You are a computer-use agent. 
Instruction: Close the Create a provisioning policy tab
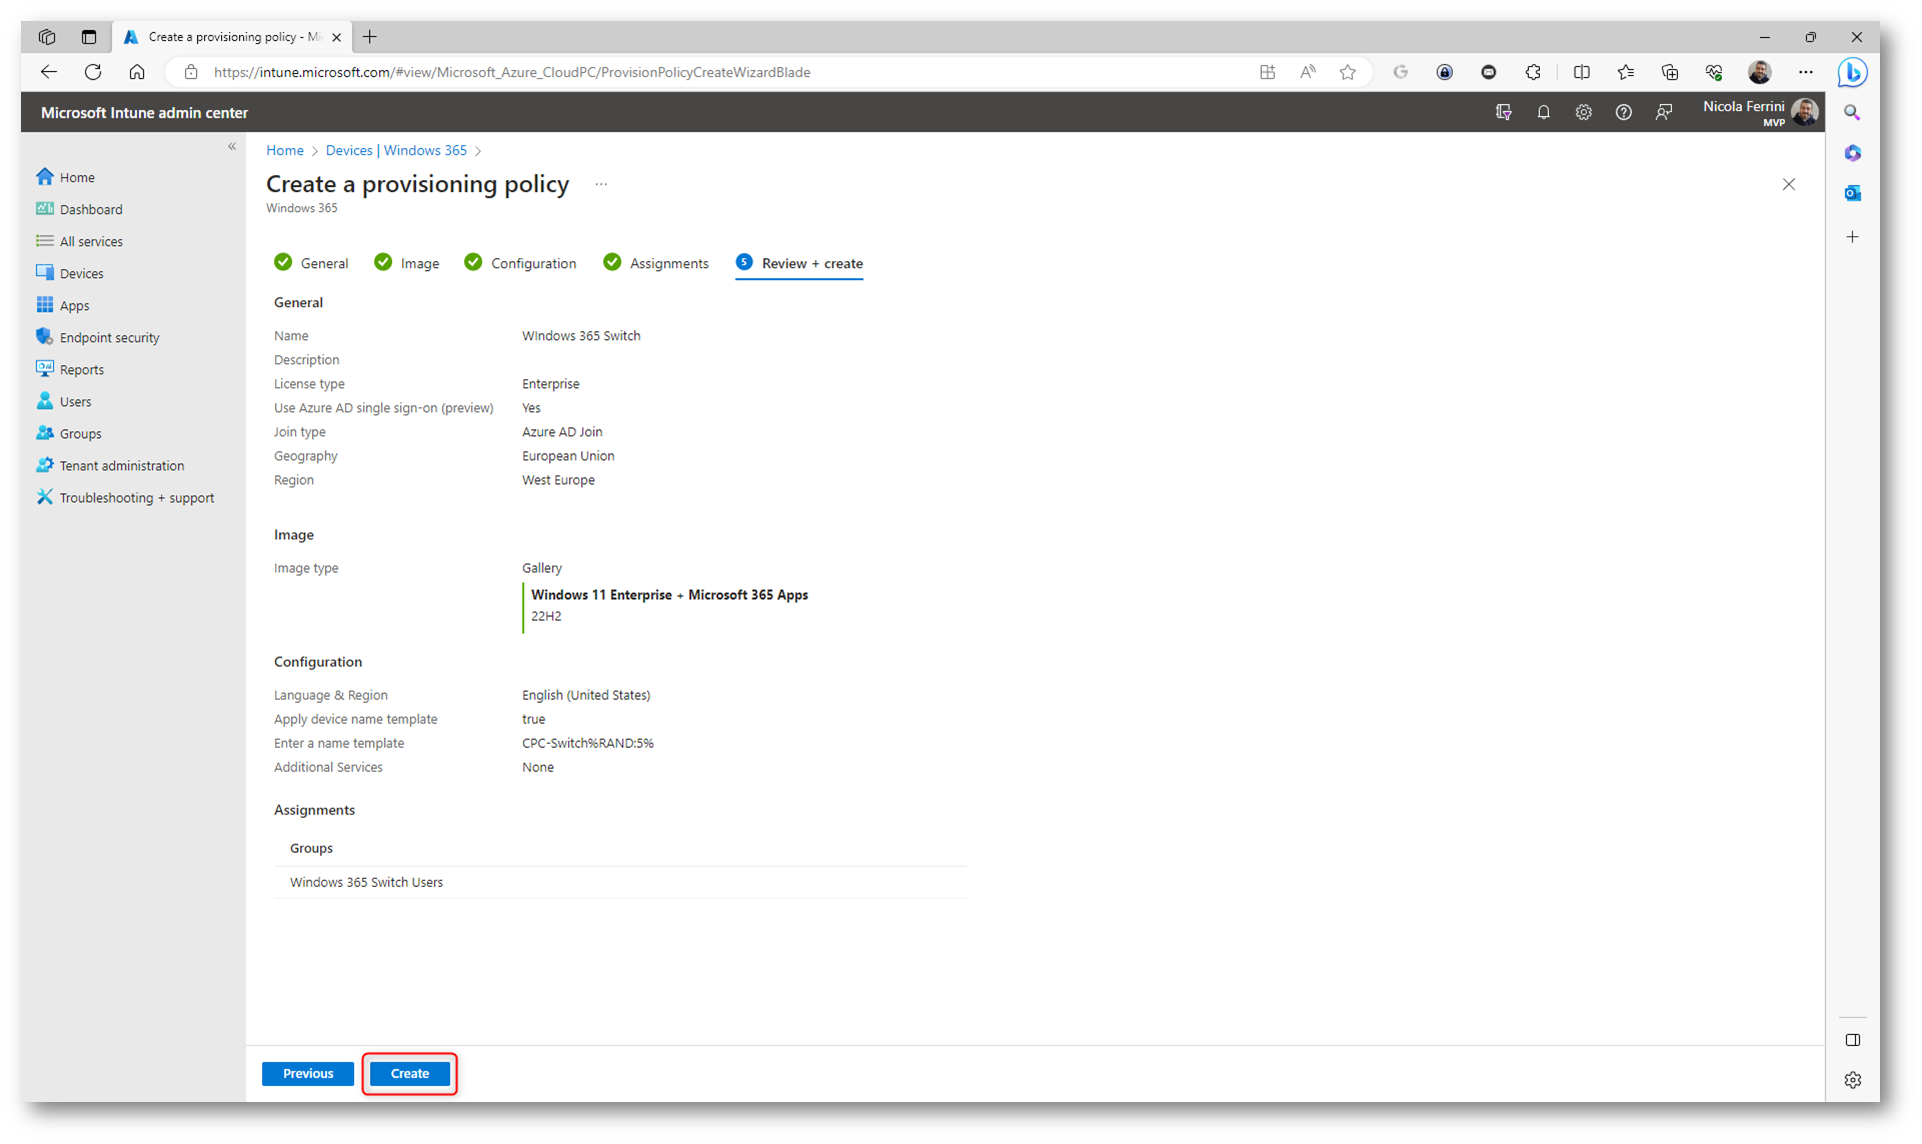click(336, 37)
